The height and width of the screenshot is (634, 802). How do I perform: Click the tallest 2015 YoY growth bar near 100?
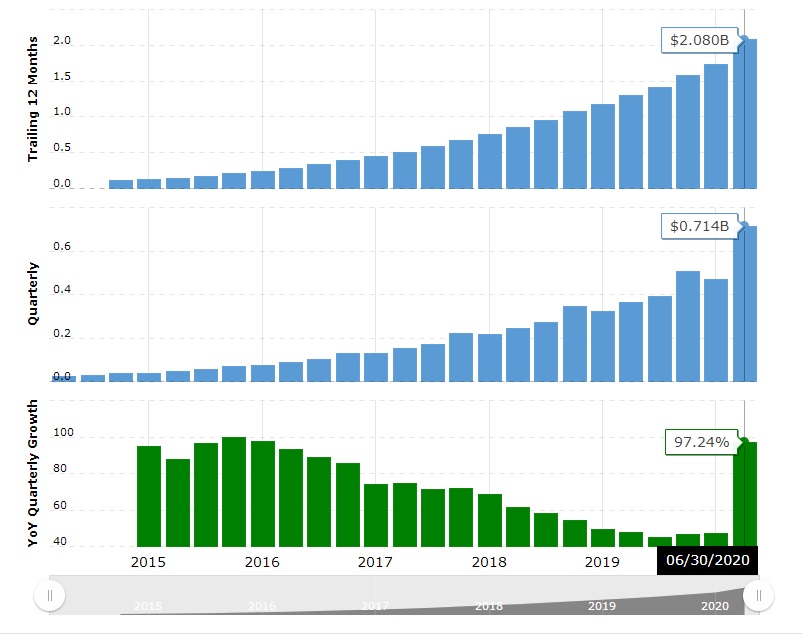tap(234, 492)
